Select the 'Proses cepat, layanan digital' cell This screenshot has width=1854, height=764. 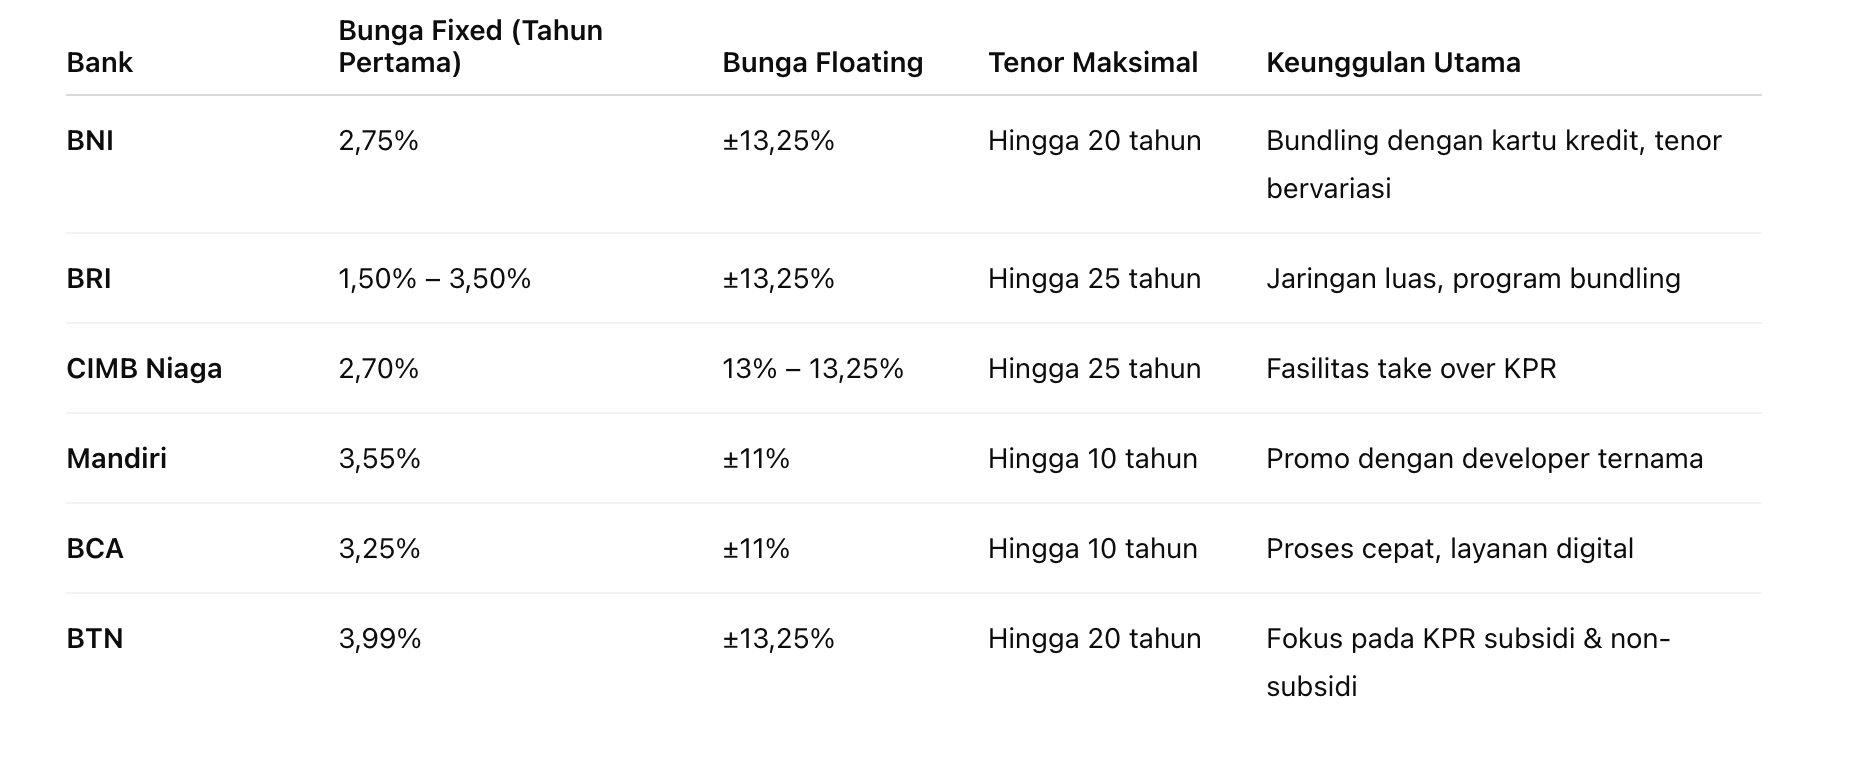(x=1449, y=549)
